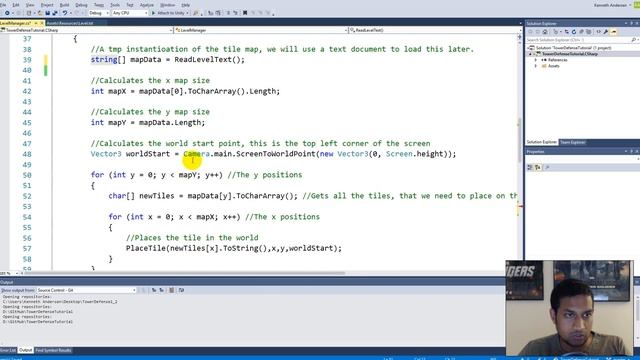Open the Project menu

47,5
